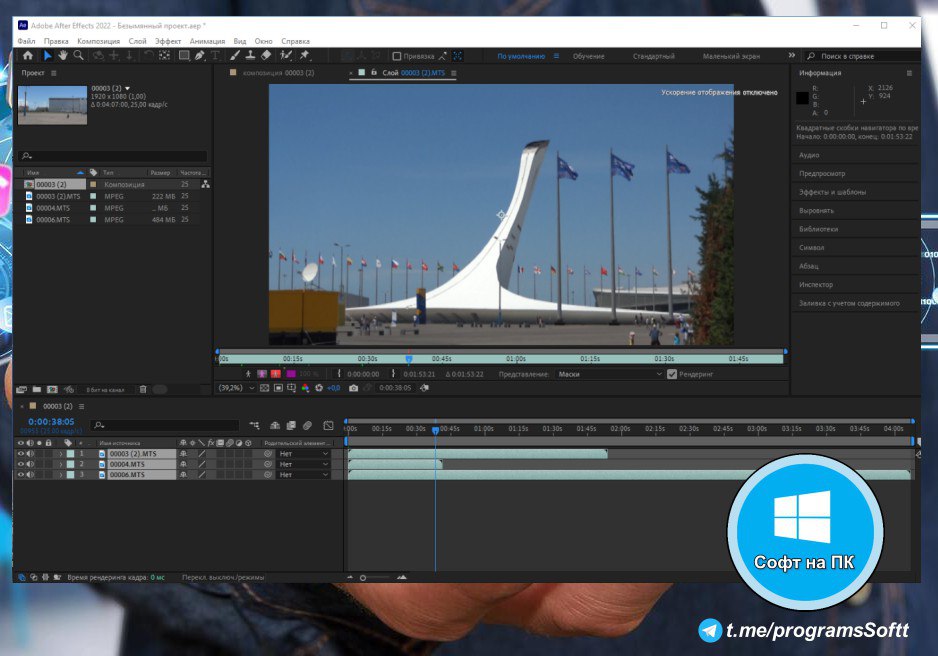Image resolution: width=938 pixels, height=656 pixels.
Task: Toggle the Рендеринг checkbox
Action: pos(672,374)
